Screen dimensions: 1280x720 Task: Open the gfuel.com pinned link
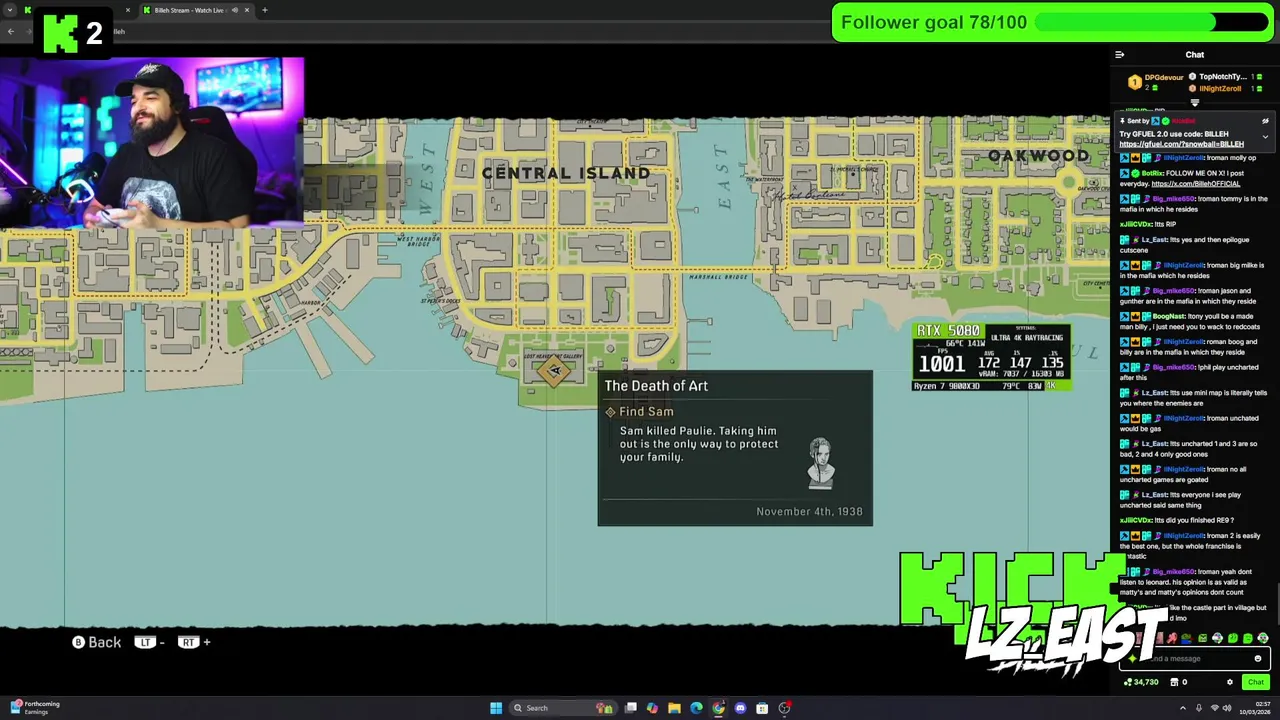click(1181, 144)
